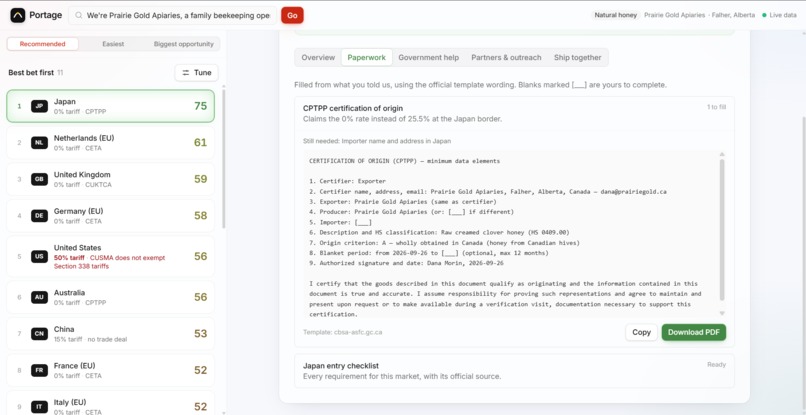Screen dimensions: 806x415
Task: Select the United States market card
Action: [x=111, y=257]
